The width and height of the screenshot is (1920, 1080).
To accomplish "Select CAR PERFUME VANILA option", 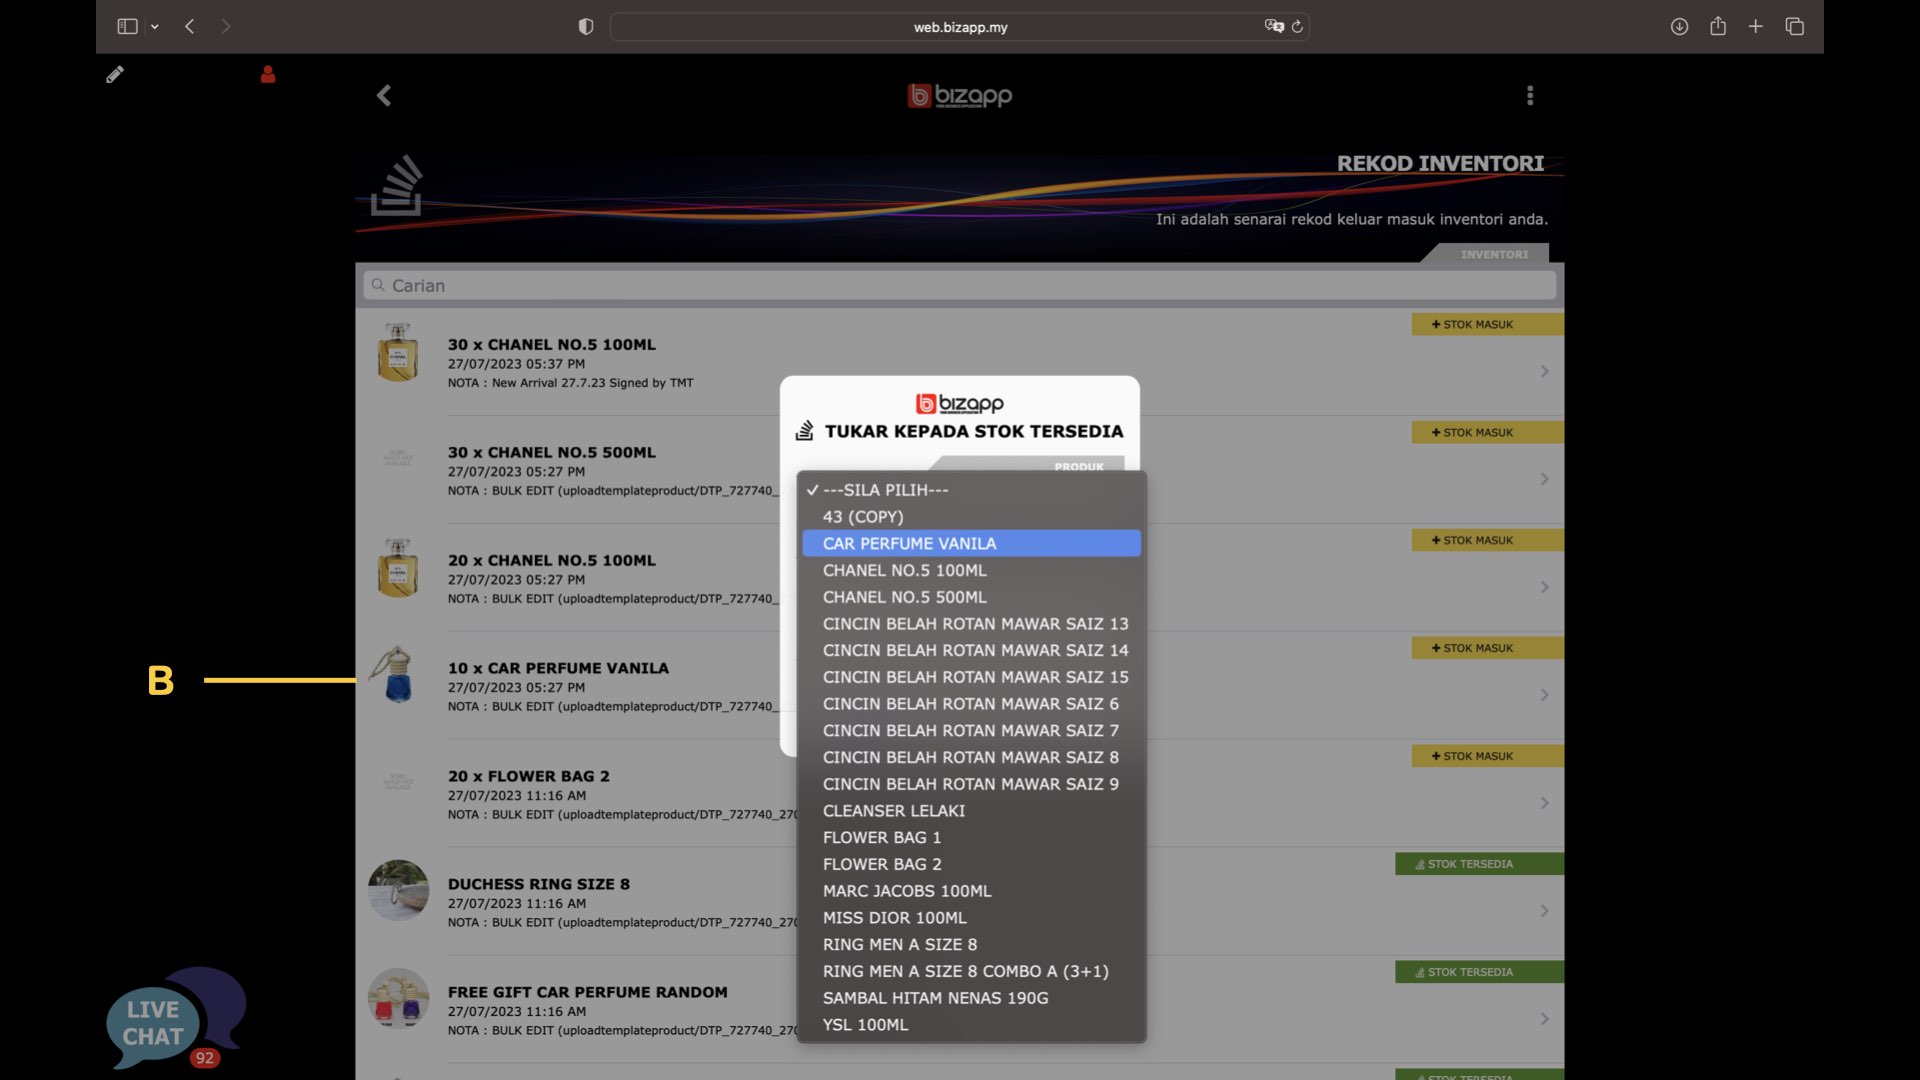I will click(x=971, y=543).
